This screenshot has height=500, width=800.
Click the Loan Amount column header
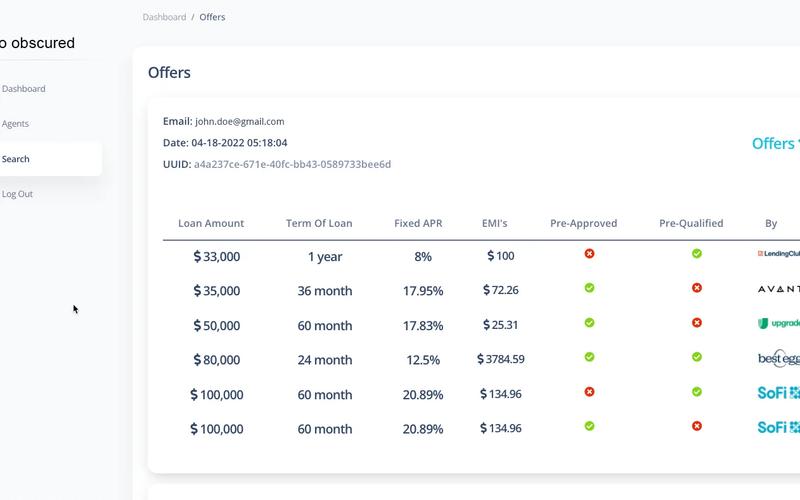(x=211, y=223)
